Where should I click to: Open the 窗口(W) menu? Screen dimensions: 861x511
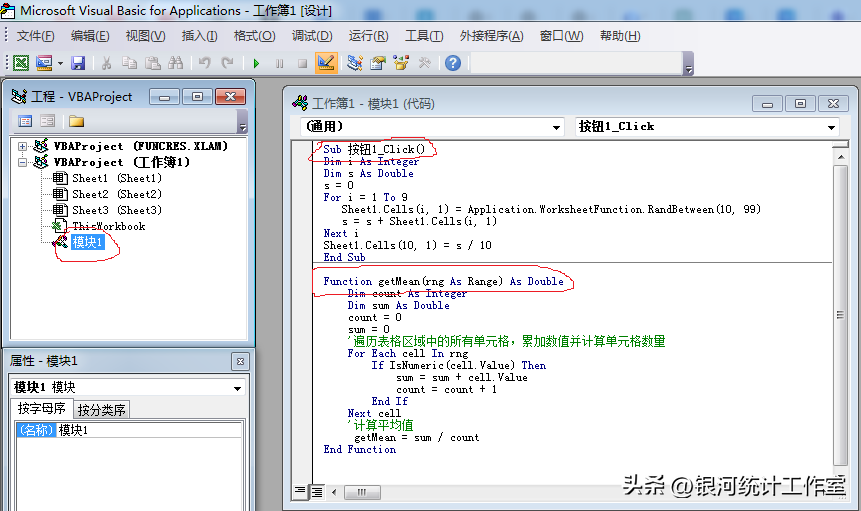click(561, 36)
